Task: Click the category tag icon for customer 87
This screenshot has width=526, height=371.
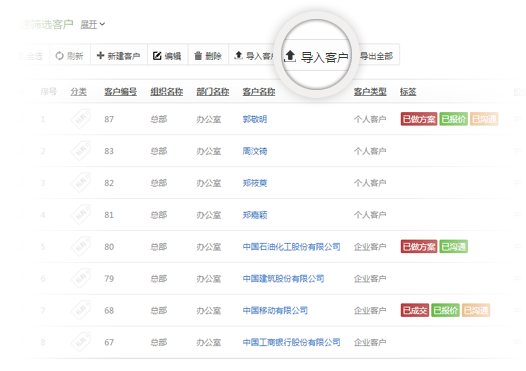Action: (81, 119)
